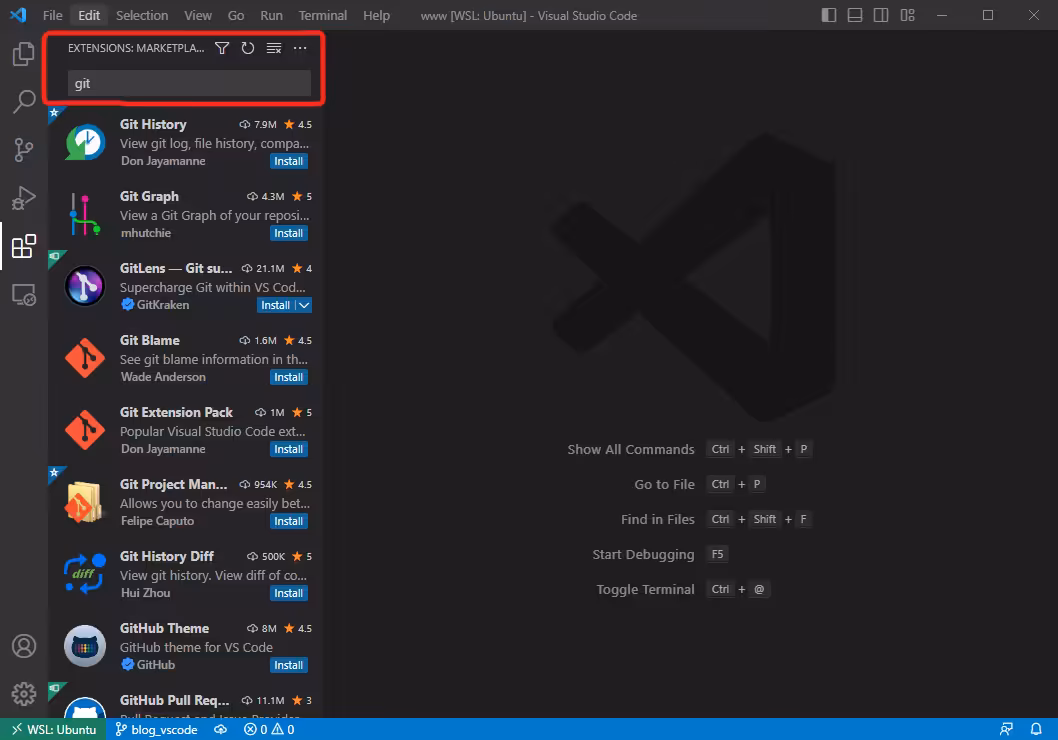This screenshot has width=1058, height=740.
Task: Open the Edit menu
Action: (89, 15)
